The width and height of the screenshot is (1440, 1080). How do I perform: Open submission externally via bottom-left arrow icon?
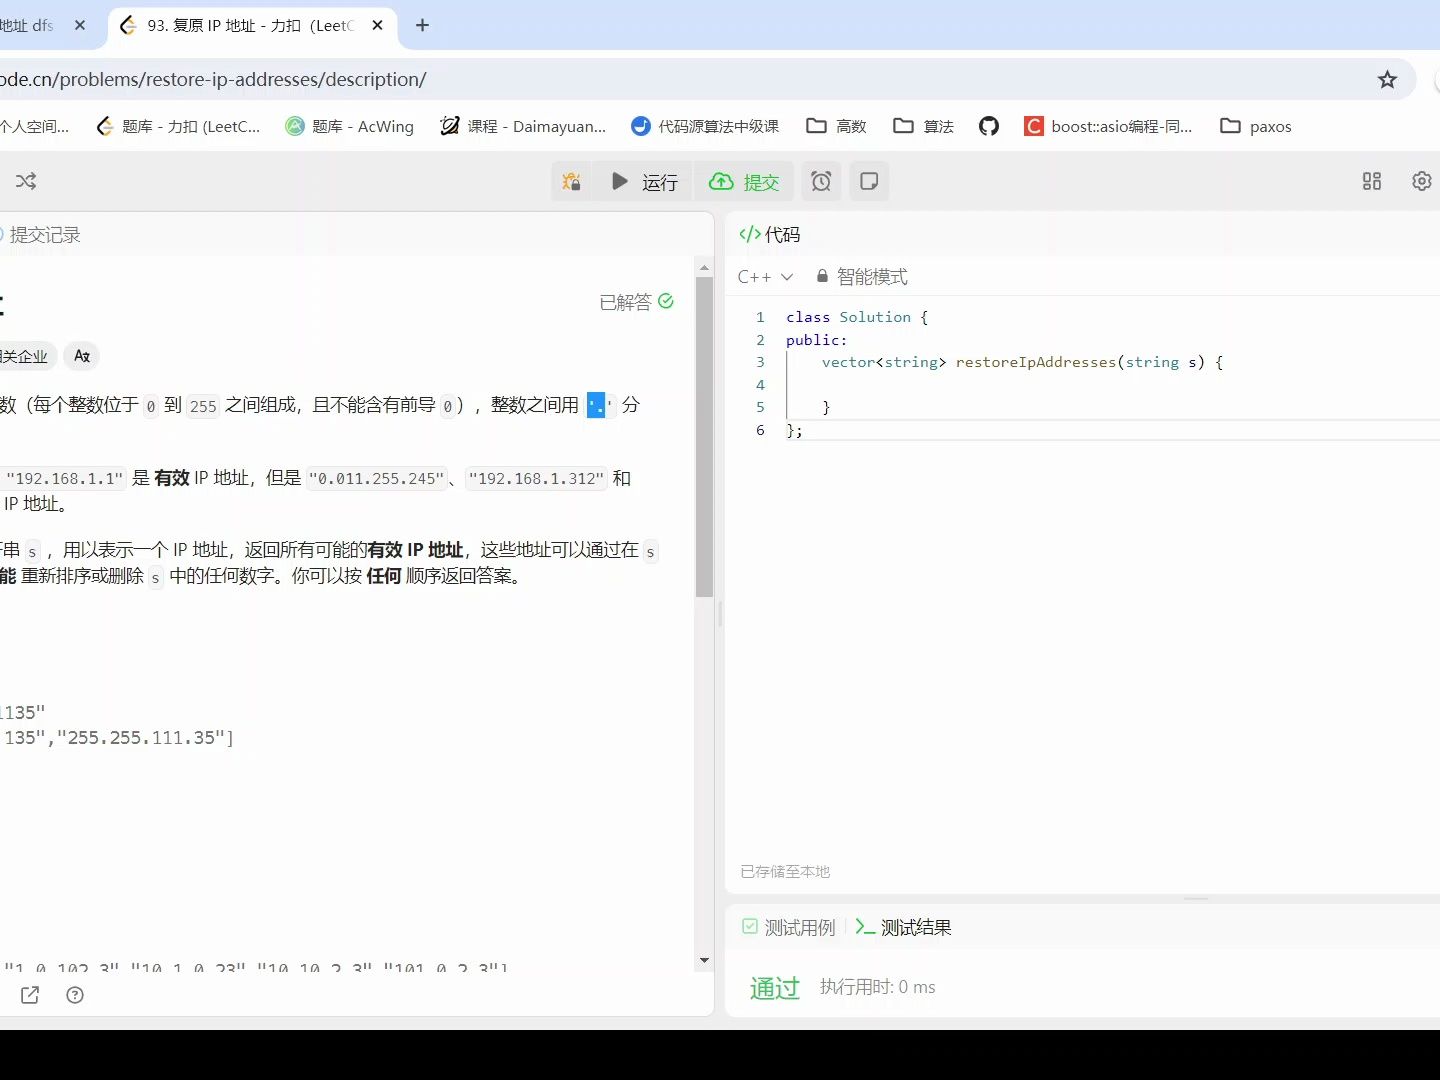(30, 995)
